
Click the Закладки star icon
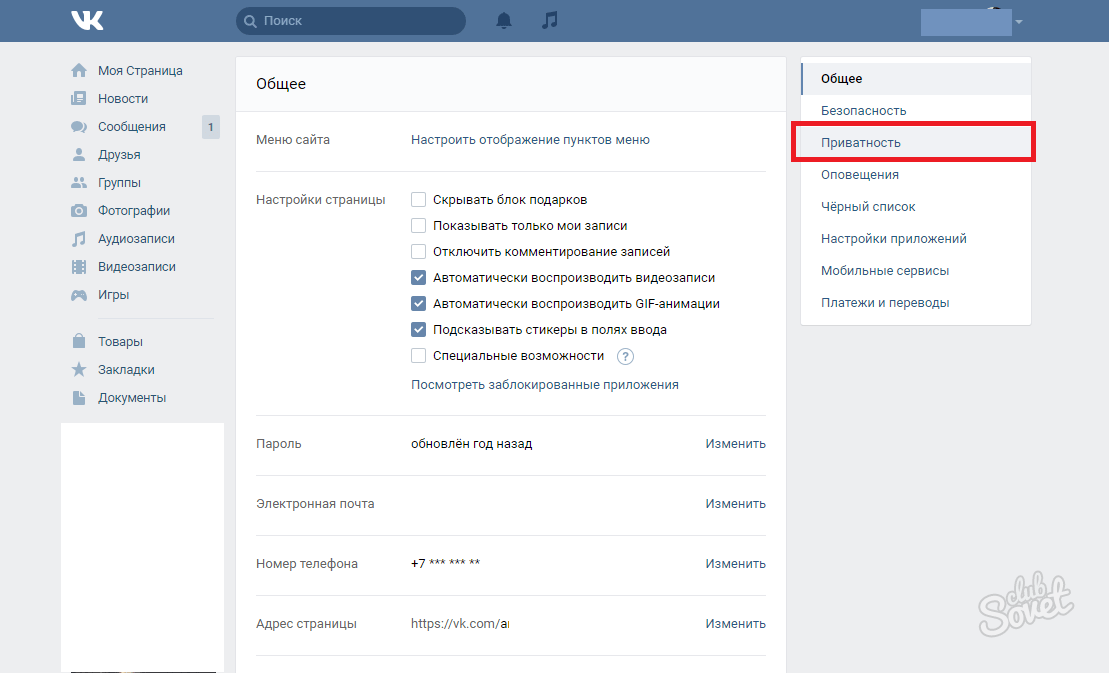pos(79,370)
